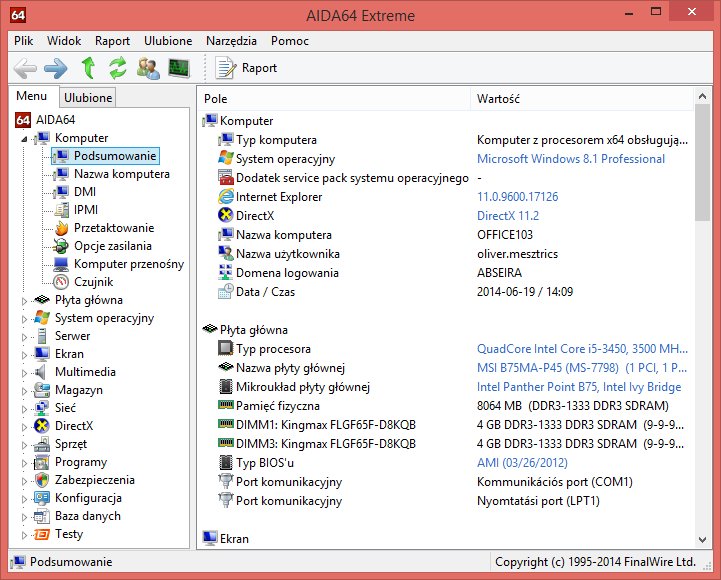Click the Wartość column header
721x580 pixels.
pyautogui.click(x=582, y=99)
